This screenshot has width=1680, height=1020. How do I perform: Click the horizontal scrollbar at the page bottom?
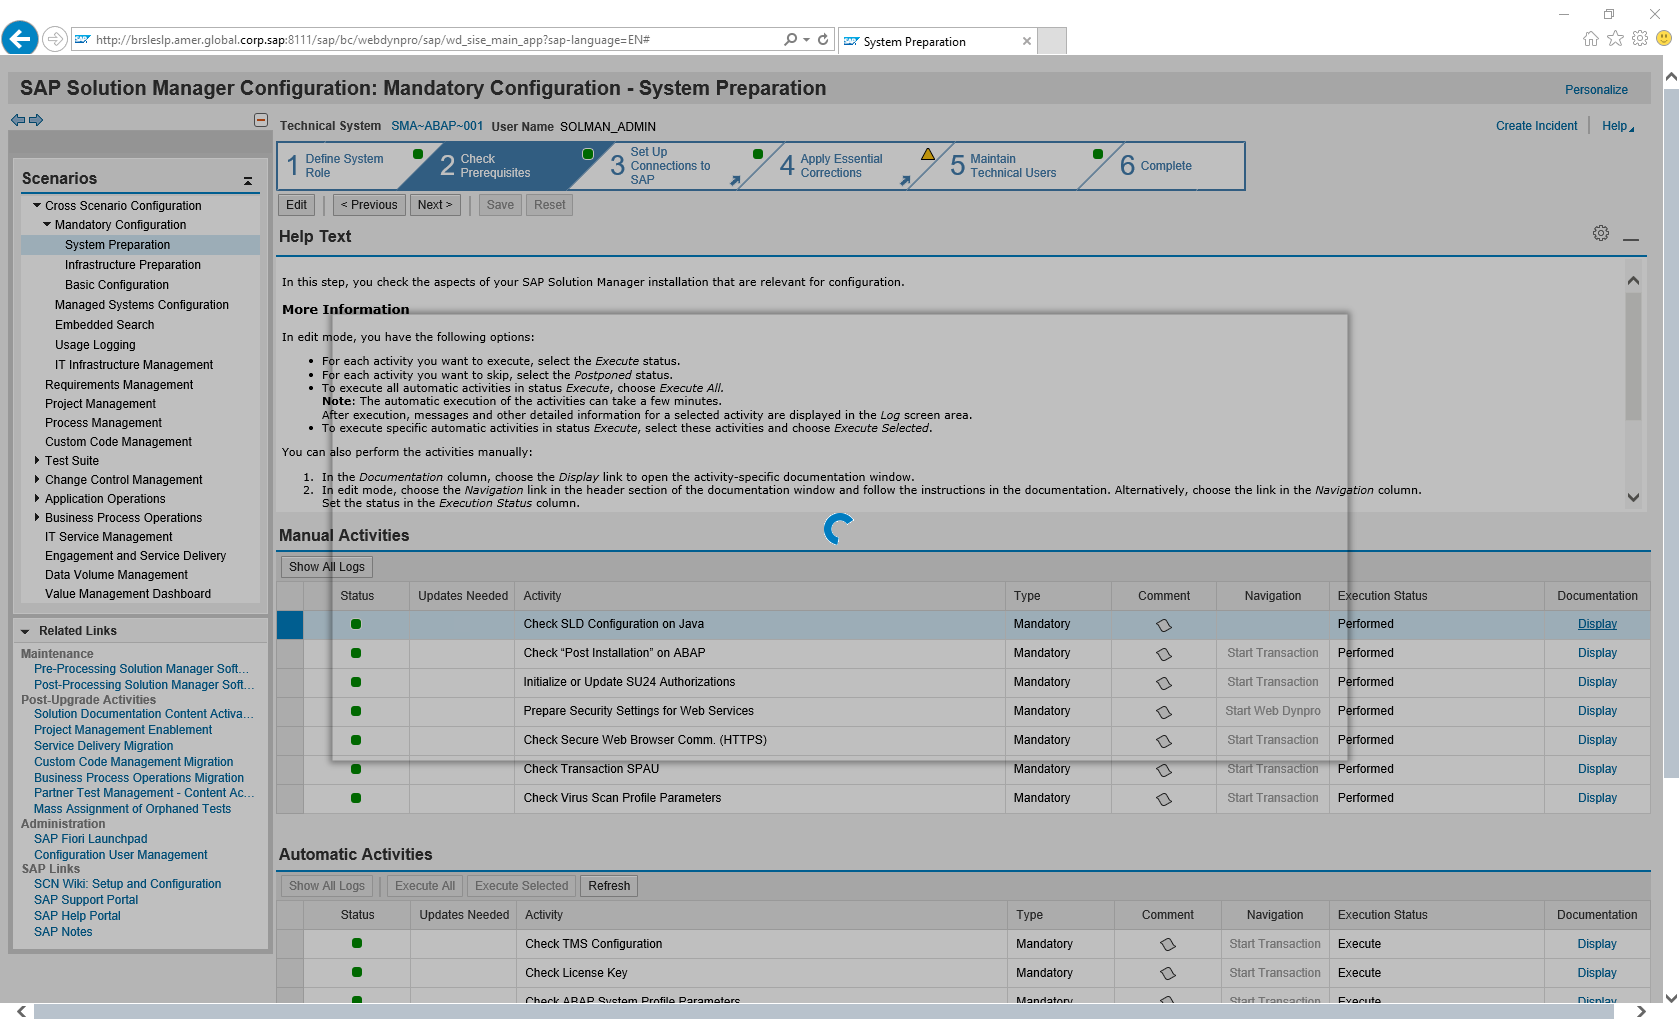(x=823, y=1011)
